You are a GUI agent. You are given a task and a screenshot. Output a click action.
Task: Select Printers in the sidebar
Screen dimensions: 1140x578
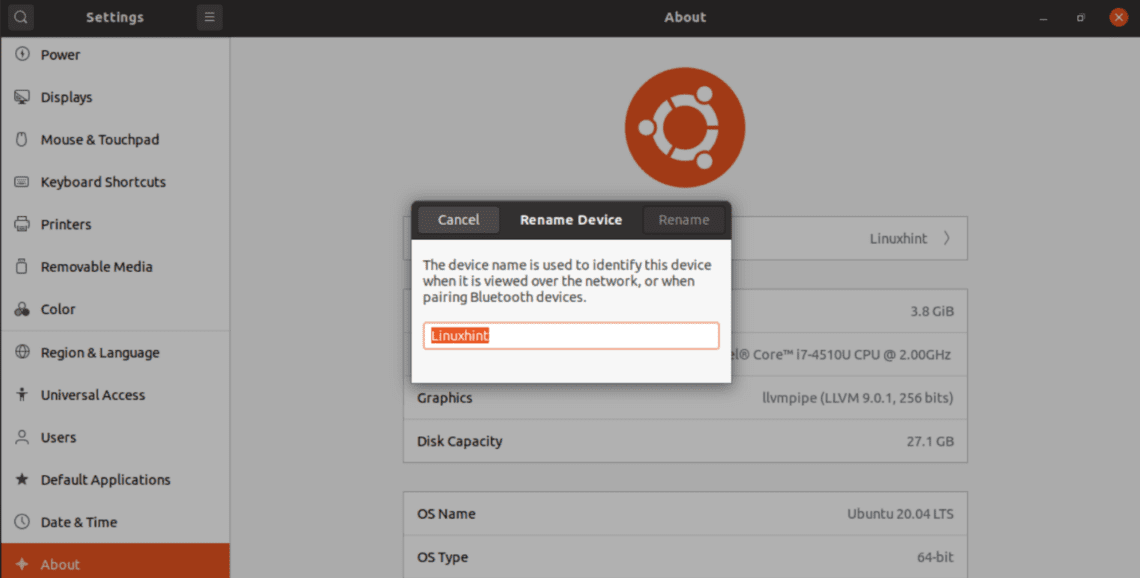point(115,224)
